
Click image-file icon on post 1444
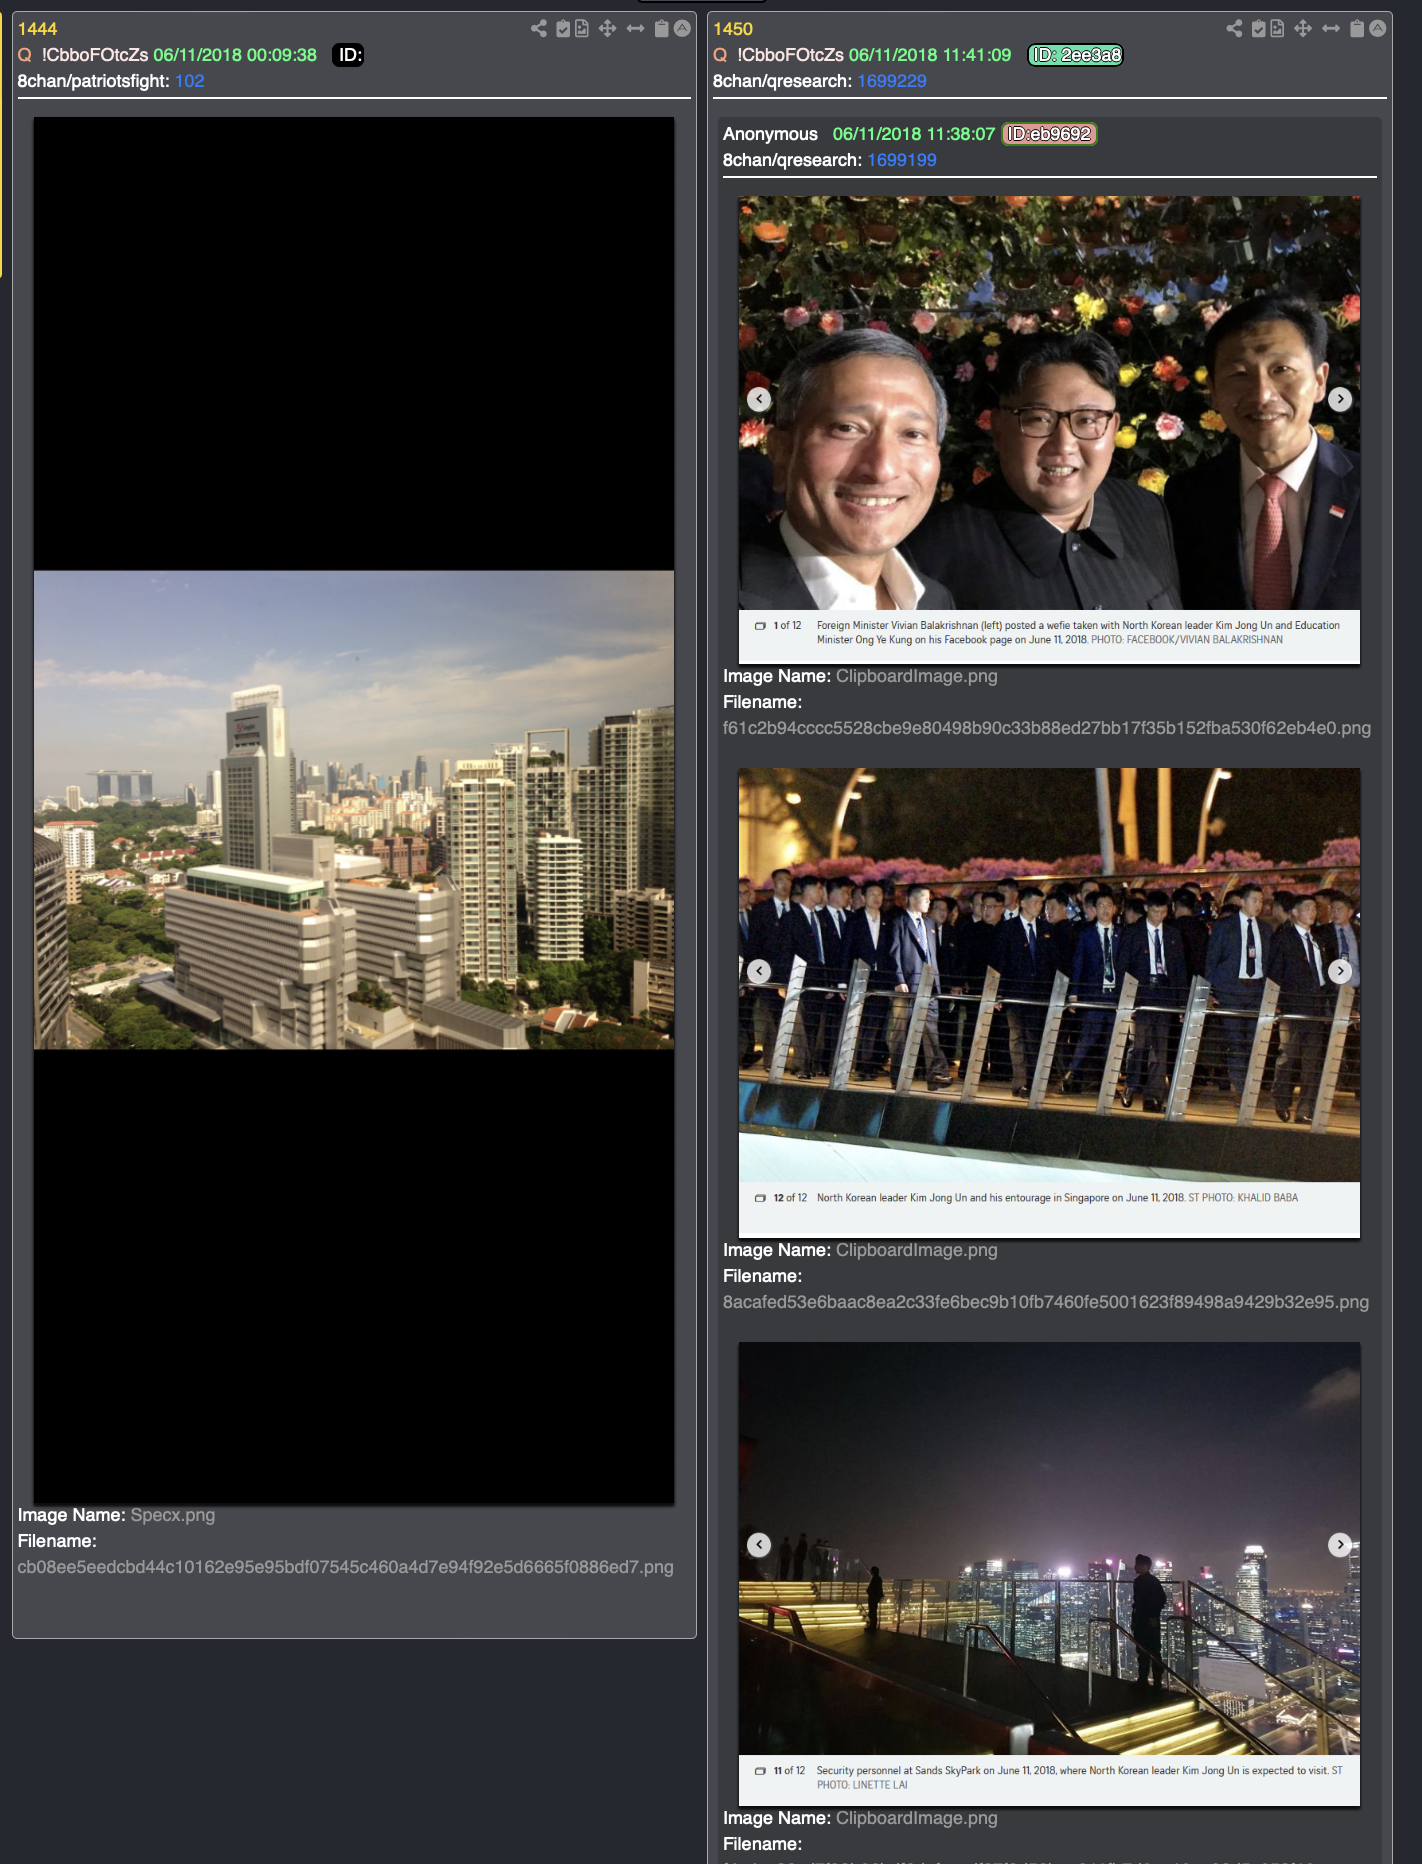582,29
